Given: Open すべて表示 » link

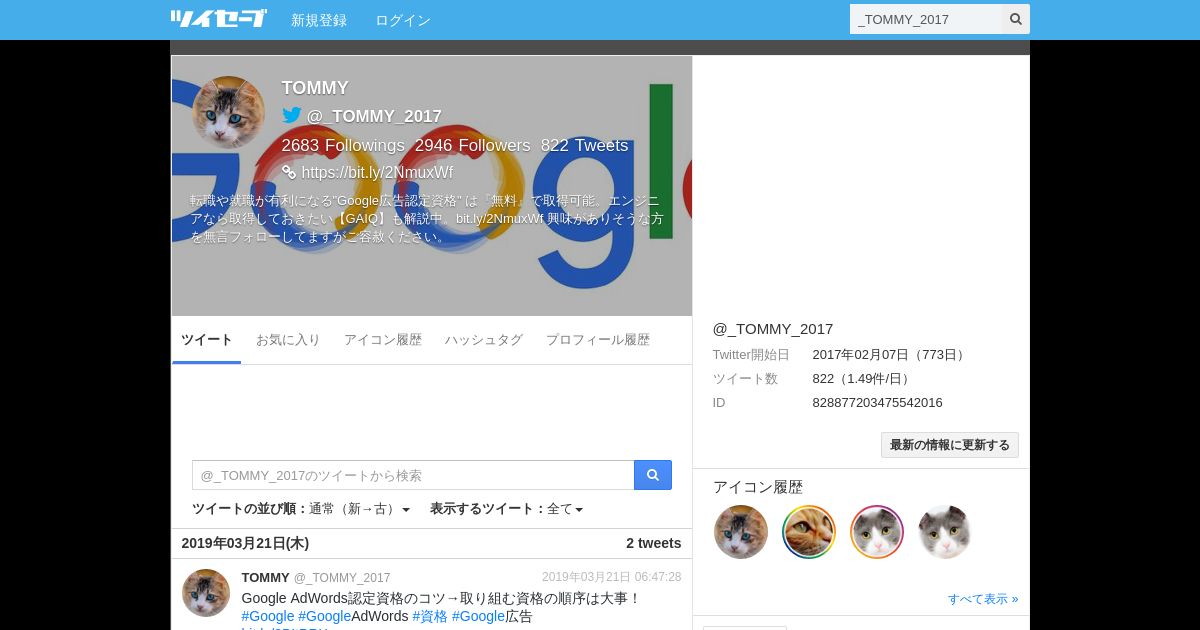Looking at the screenshot, I should click(983, 599).
